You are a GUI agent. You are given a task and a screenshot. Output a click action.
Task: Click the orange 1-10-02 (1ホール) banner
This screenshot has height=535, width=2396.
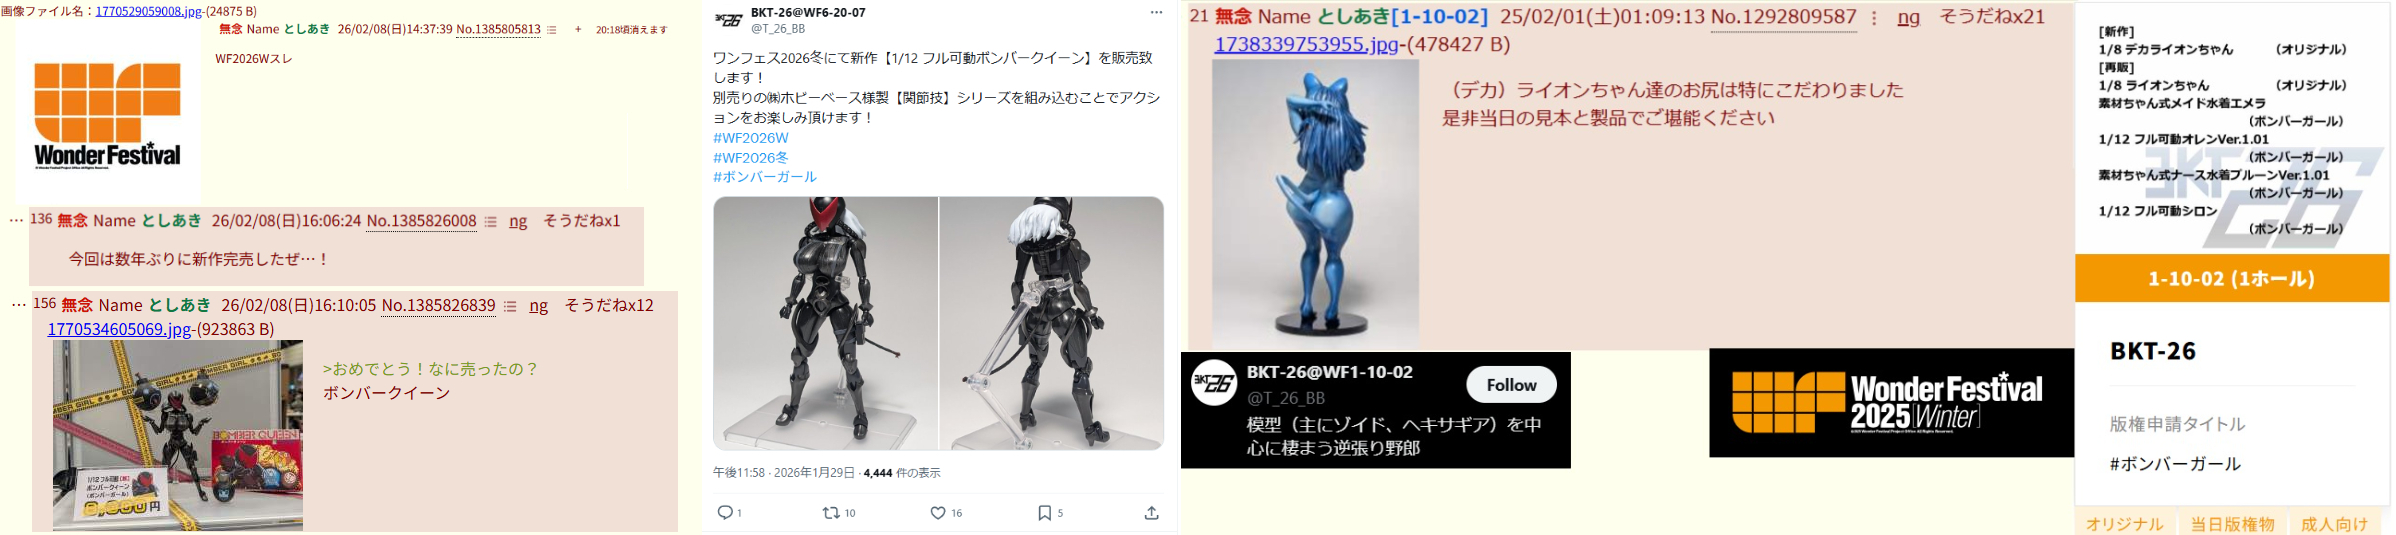pyautogui.click(x=2232, y=279)
